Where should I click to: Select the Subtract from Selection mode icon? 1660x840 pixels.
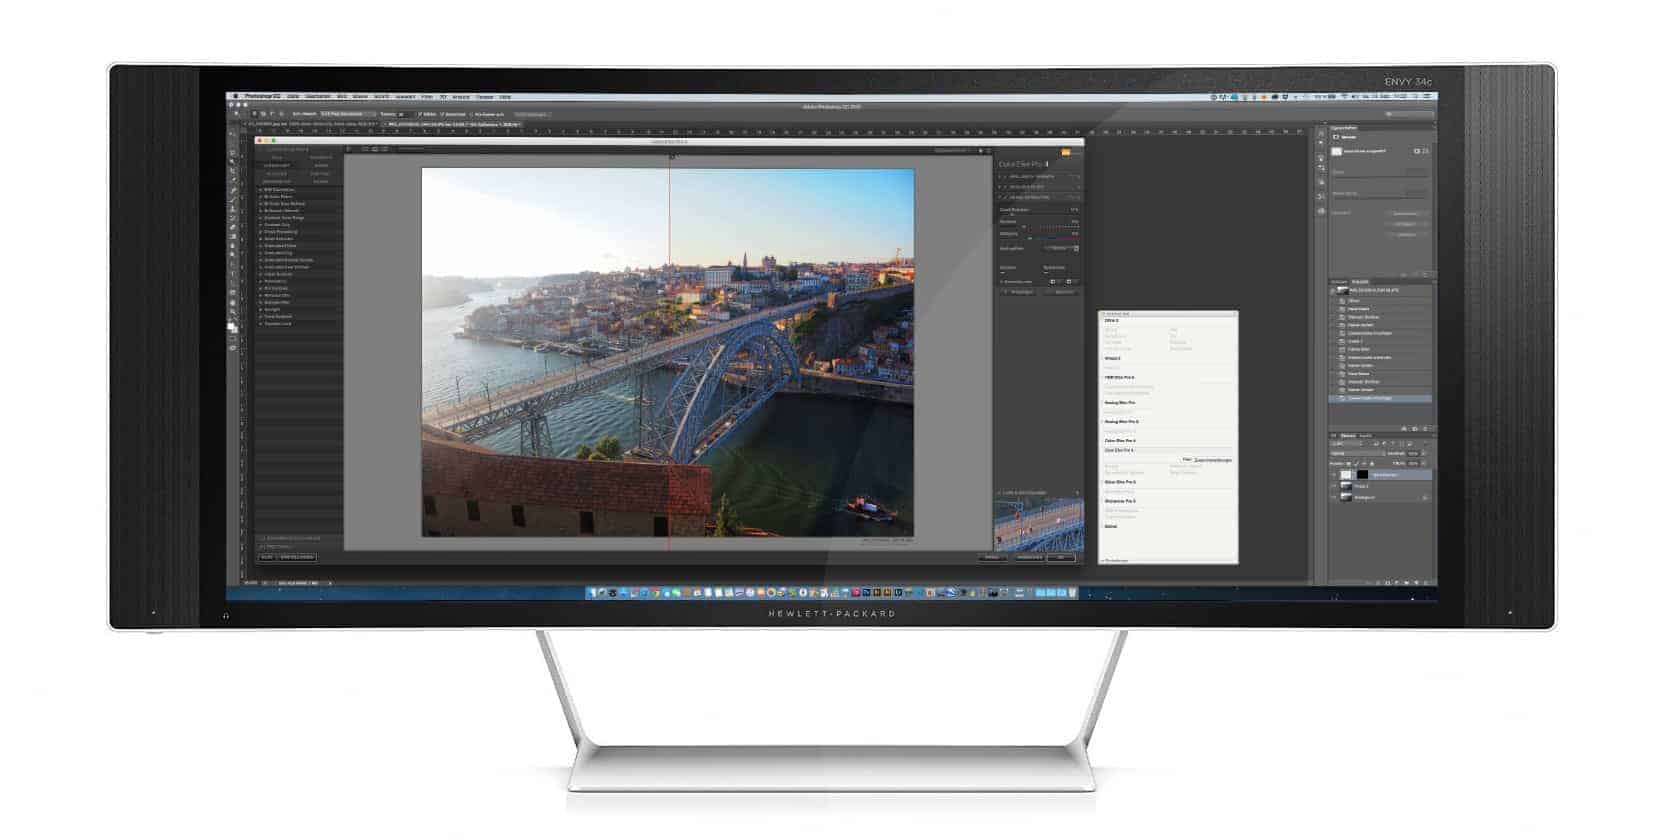tap(272, 114)
